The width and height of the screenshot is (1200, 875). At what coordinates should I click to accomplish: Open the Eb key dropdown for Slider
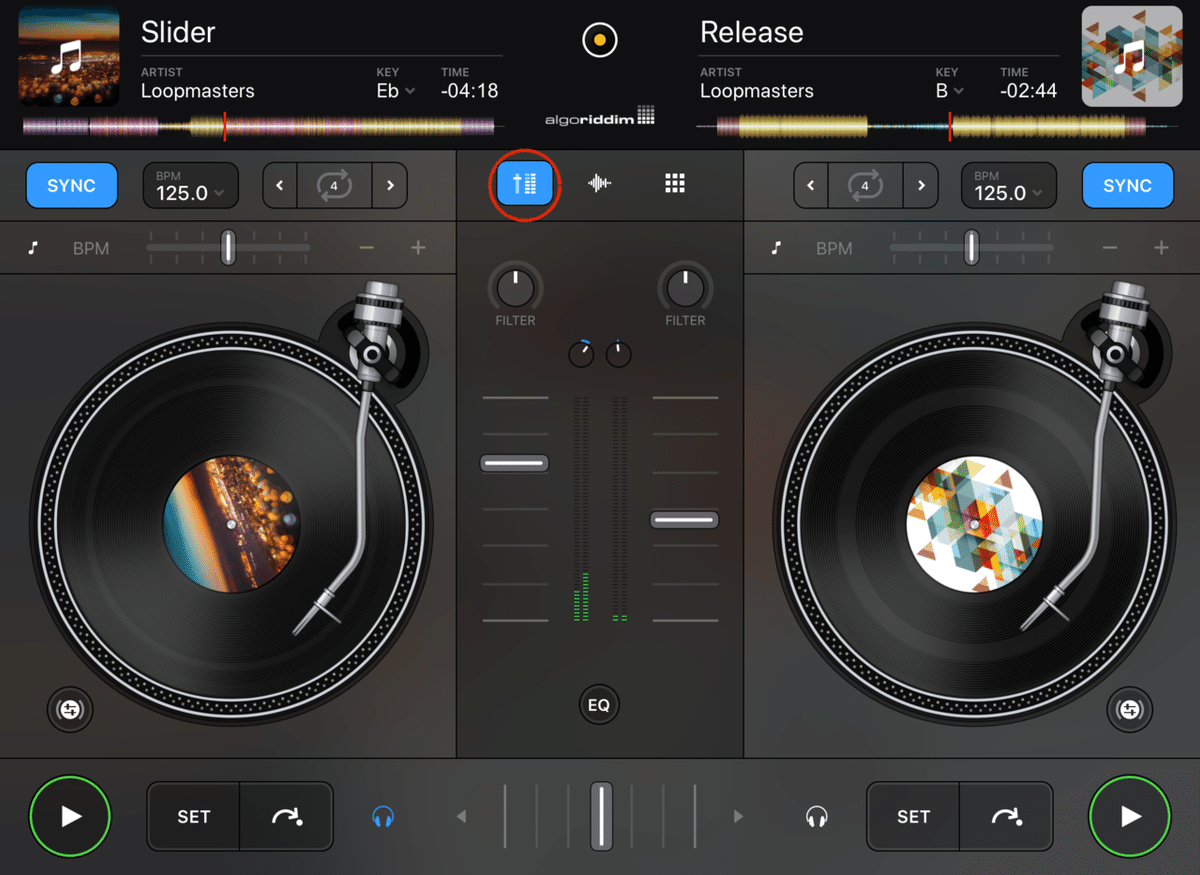point(395,91)
